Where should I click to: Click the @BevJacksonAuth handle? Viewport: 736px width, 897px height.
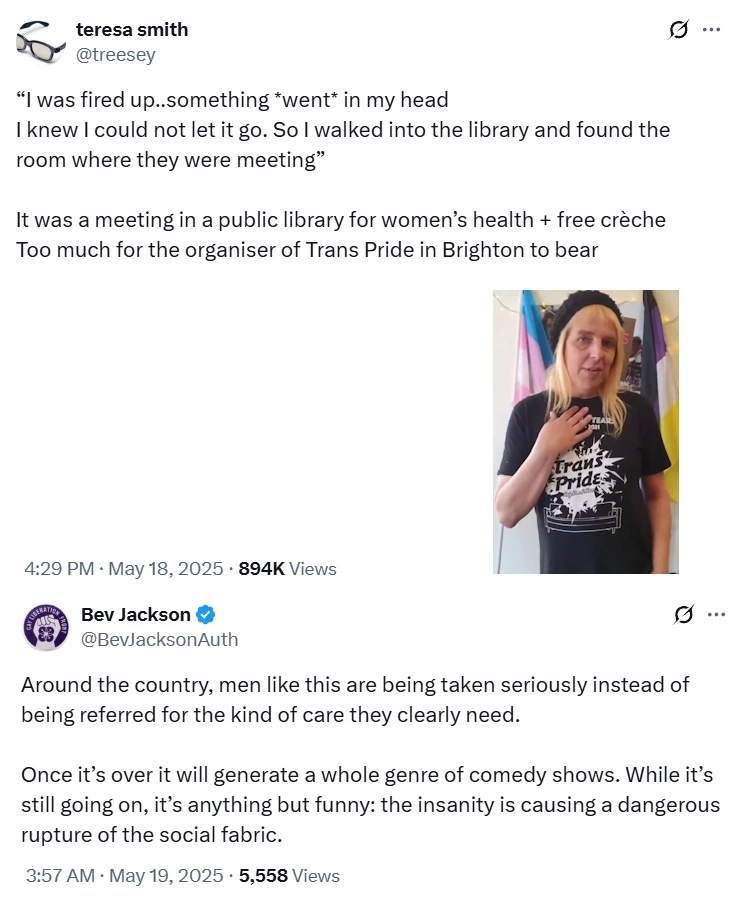coord(159,639)
